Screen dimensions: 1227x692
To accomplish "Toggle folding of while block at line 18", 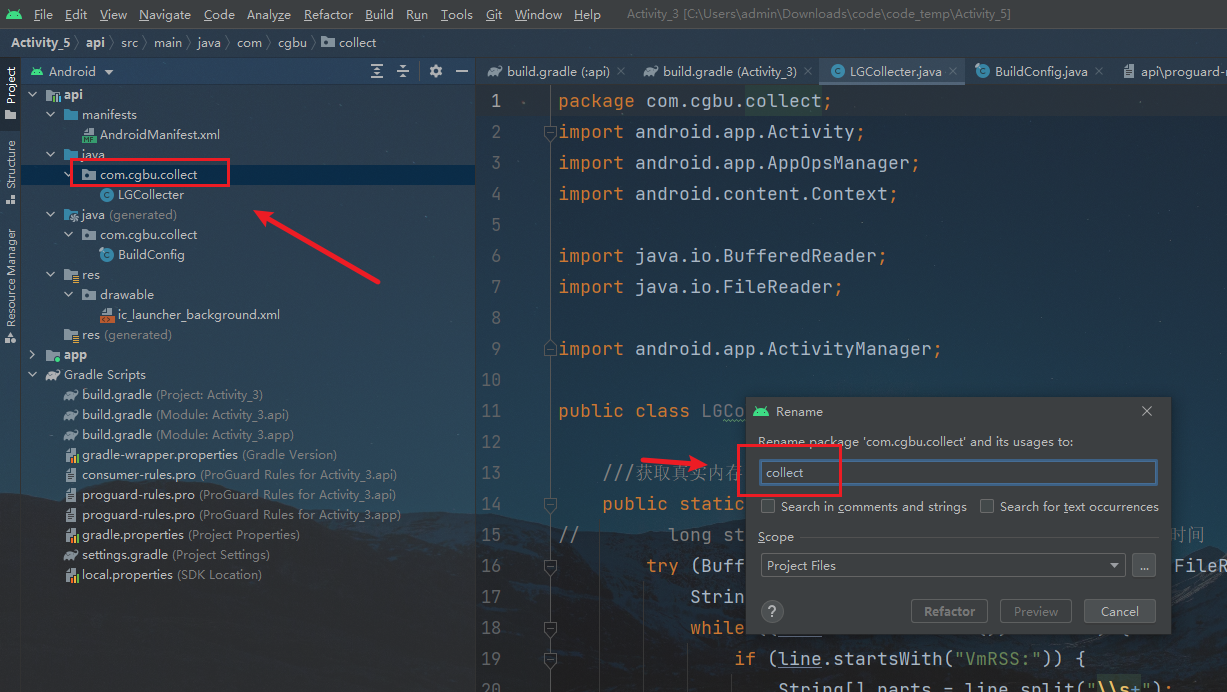I will (548, 628).
